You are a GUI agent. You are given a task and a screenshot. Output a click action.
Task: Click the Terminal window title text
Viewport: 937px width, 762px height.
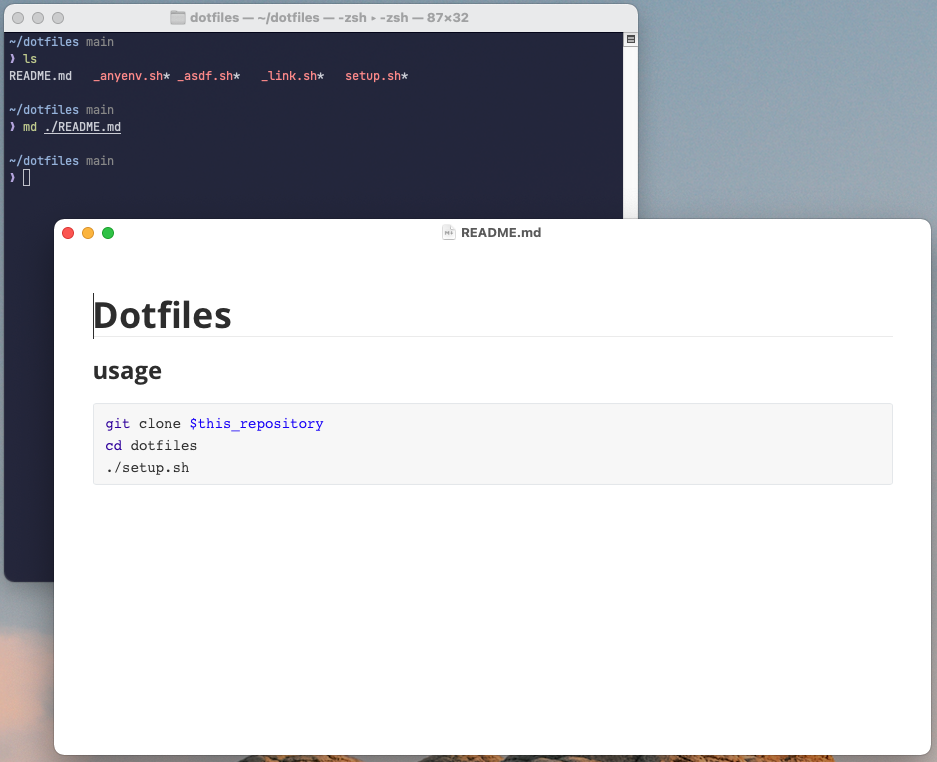tap(329, 17)
